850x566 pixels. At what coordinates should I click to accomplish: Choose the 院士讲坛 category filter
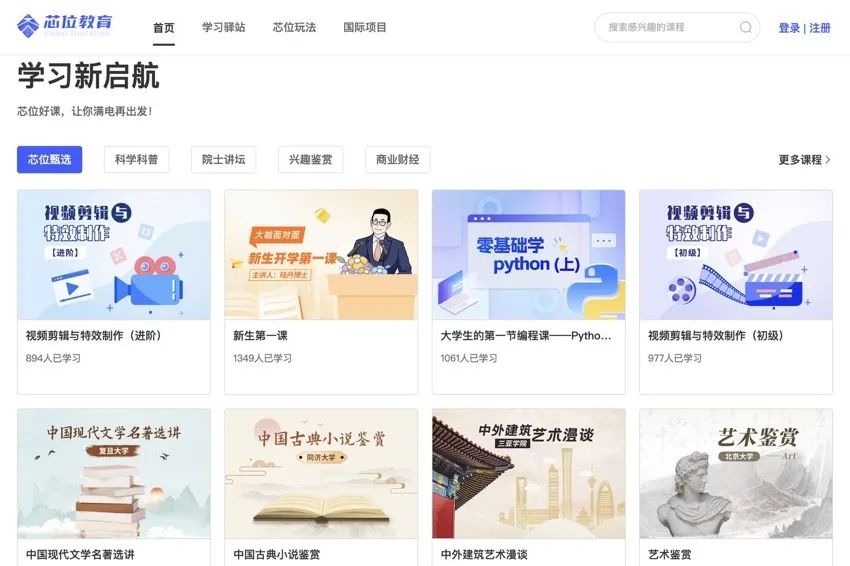(x=223, y=159)
